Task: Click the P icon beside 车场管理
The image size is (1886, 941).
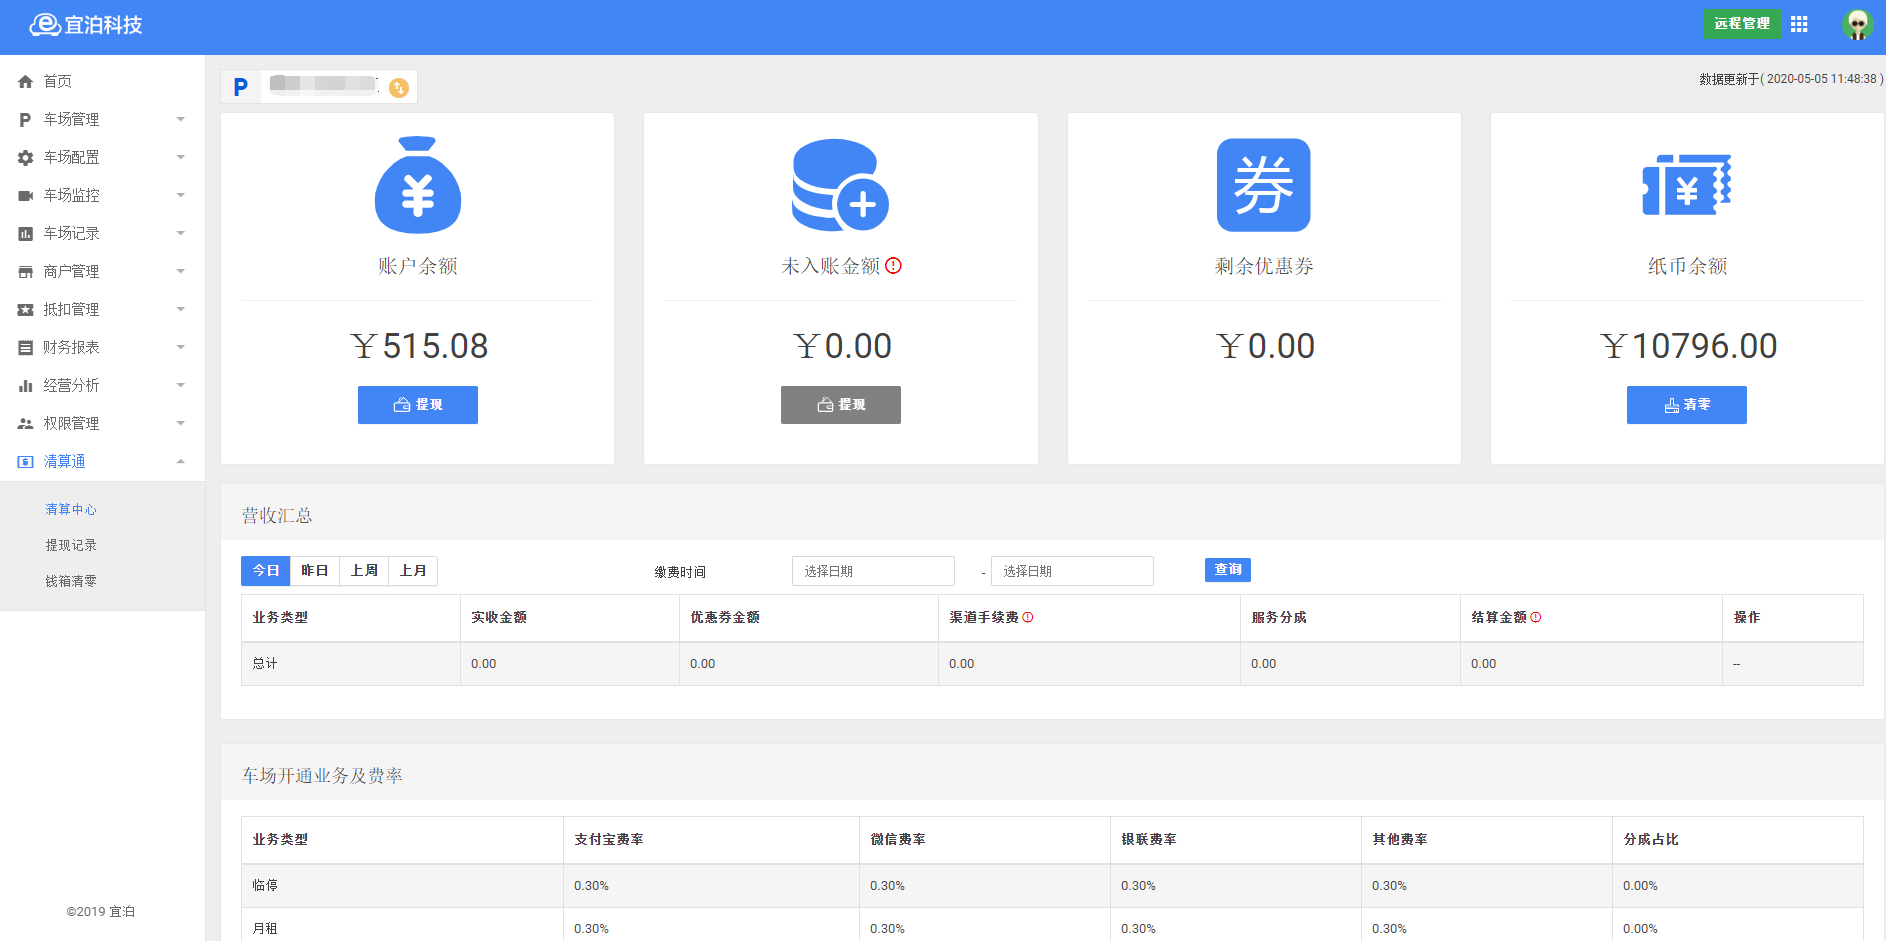Action: click(x=25, y=120)
